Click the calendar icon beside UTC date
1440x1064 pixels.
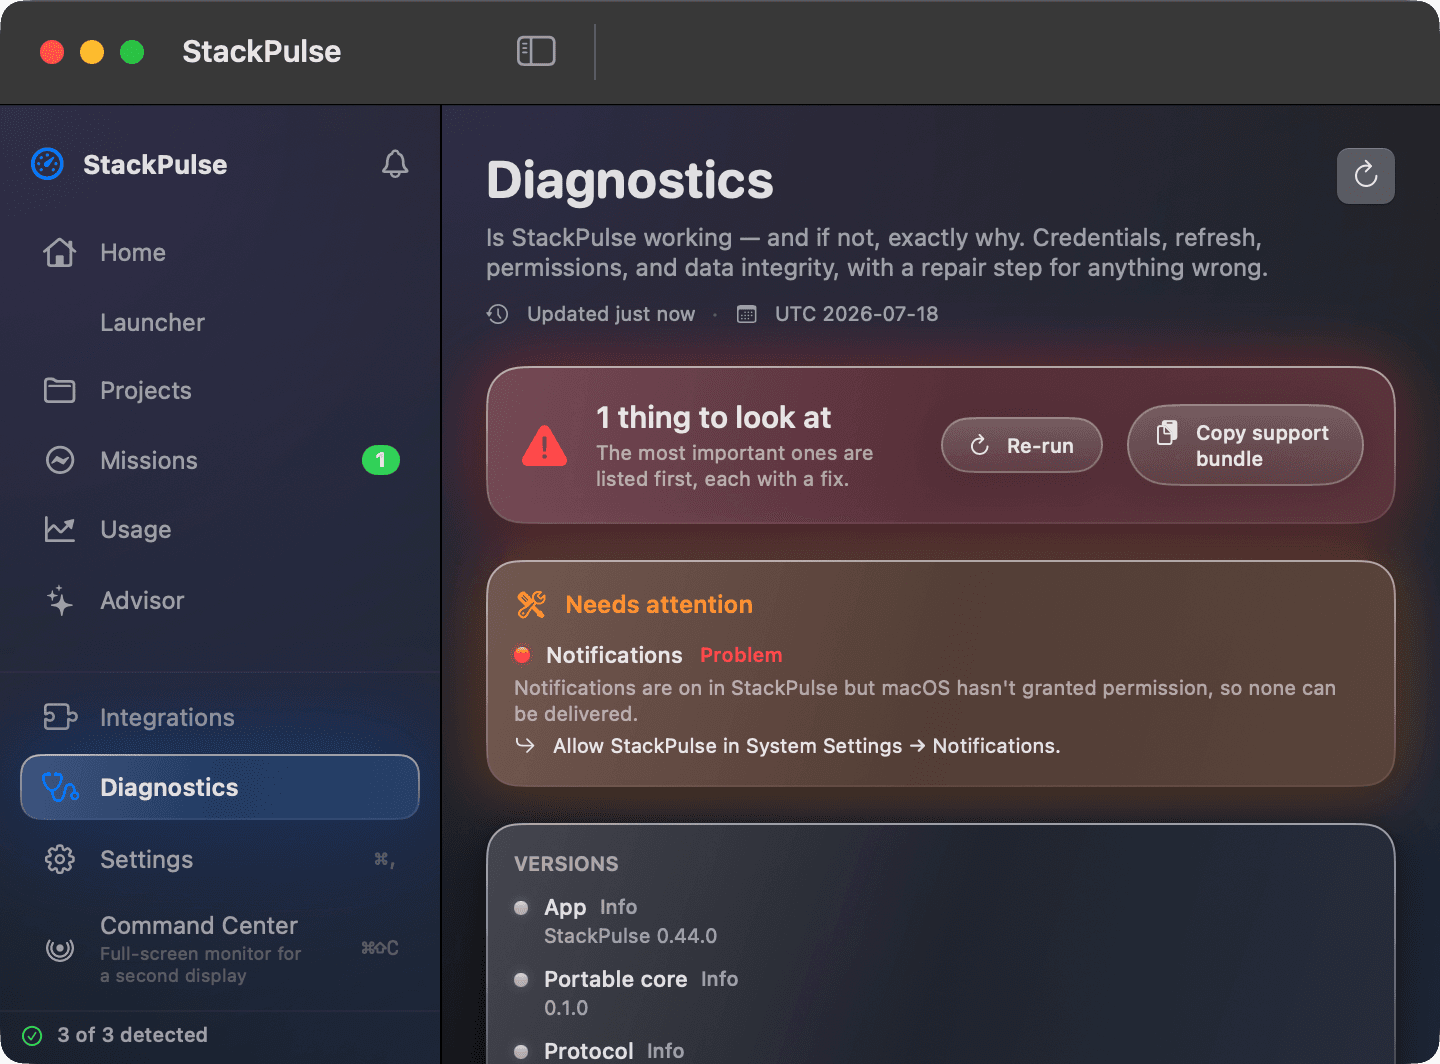click(x=747, y=314)
